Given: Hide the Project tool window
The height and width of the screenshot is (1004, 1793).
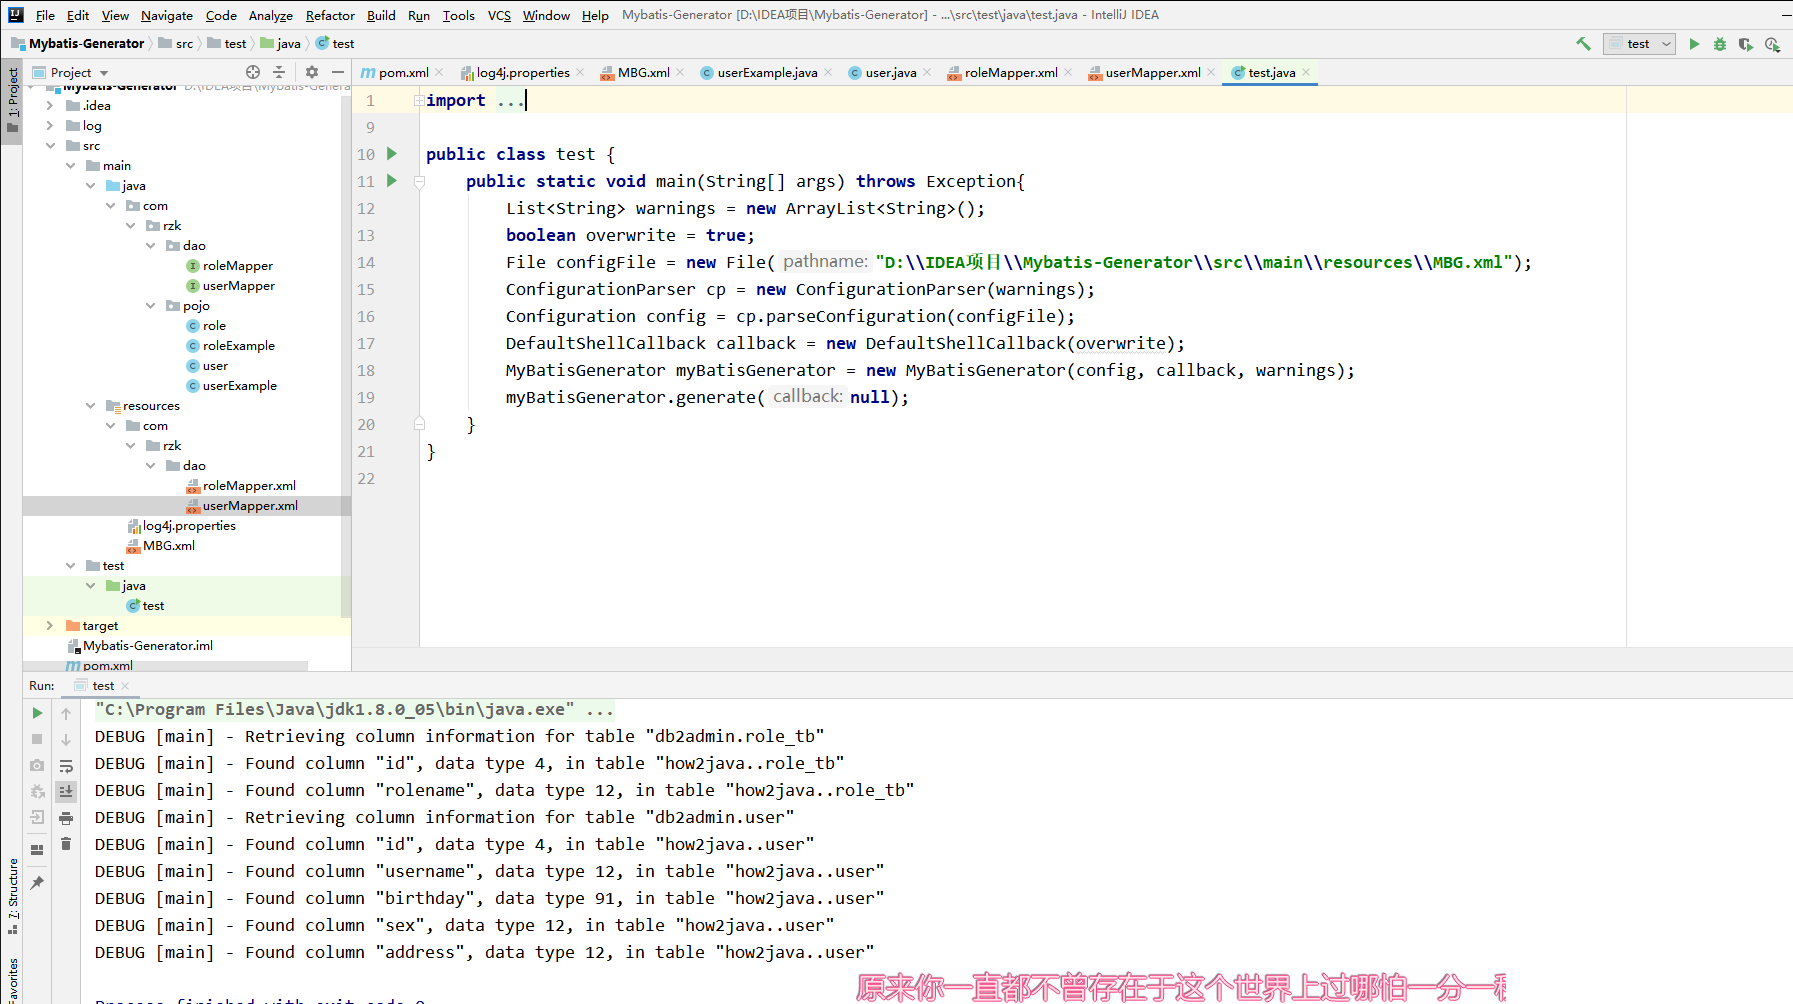Looking at the screenshot, I should click(338, 72).
